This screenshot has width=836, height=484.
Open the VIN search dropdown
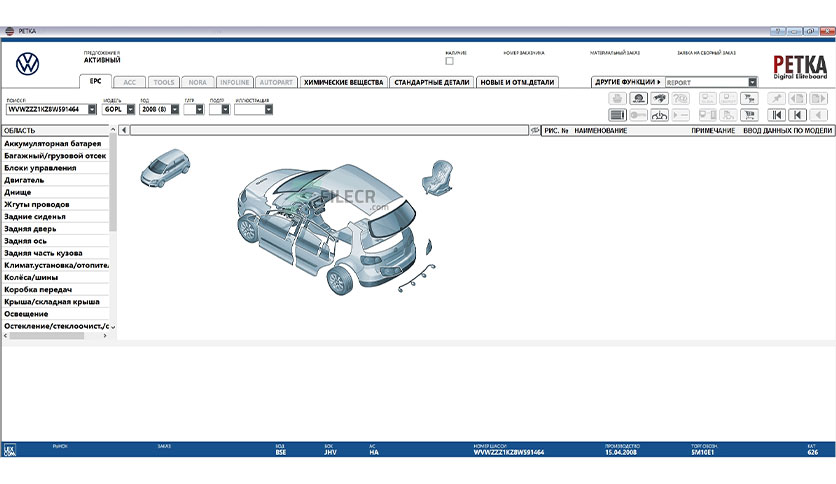point(92,110)
